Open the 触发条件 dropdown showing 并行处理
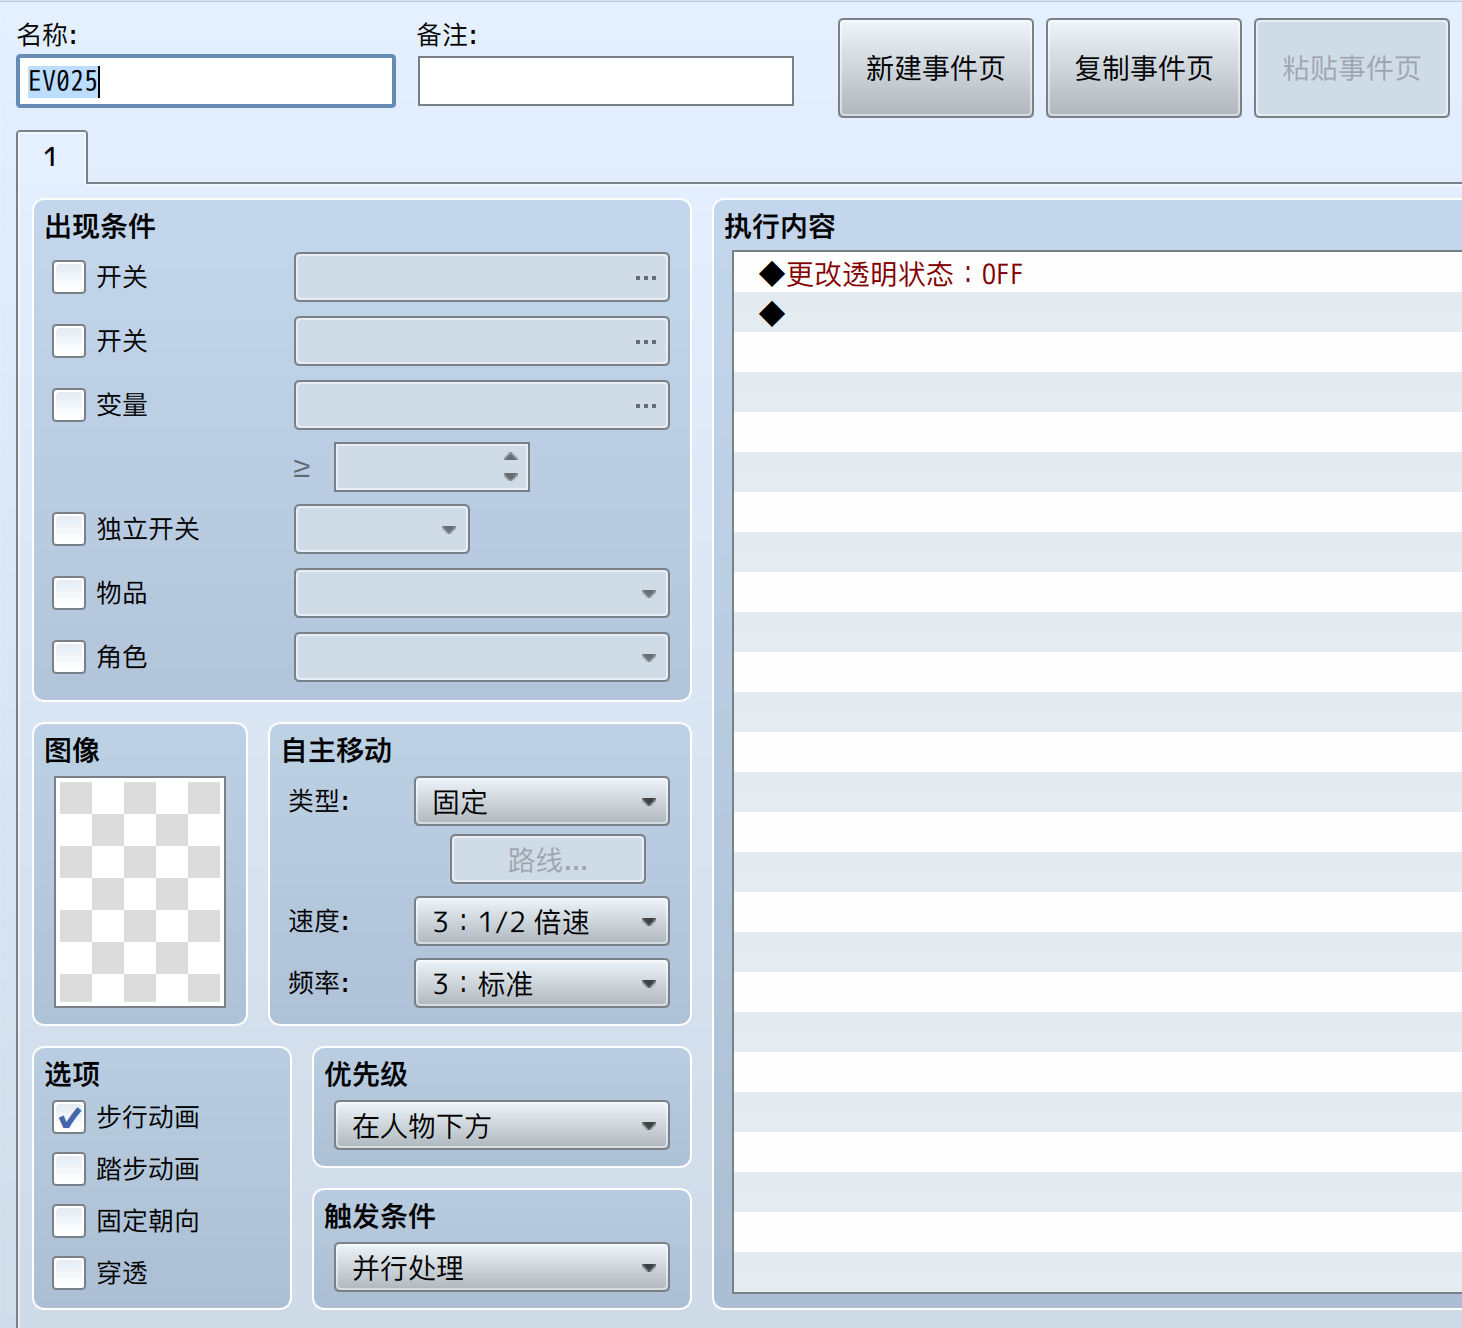This screenshot has height=1328, width=1462. point(502,1267)
